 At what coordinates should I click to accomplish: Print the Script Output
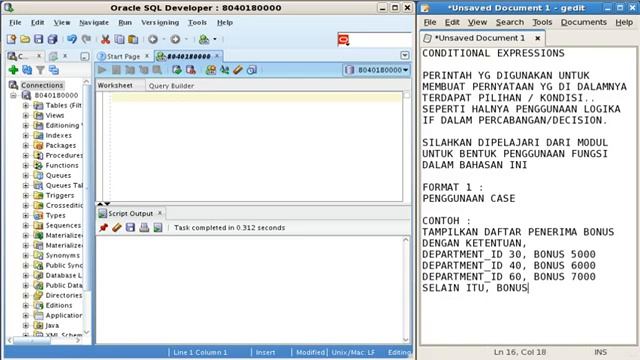click(144, 228)
